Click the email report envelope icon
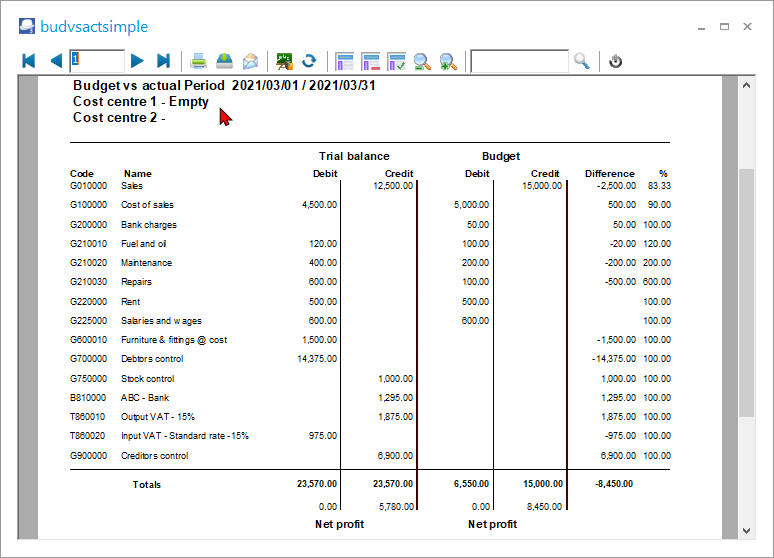 point(251,61)
